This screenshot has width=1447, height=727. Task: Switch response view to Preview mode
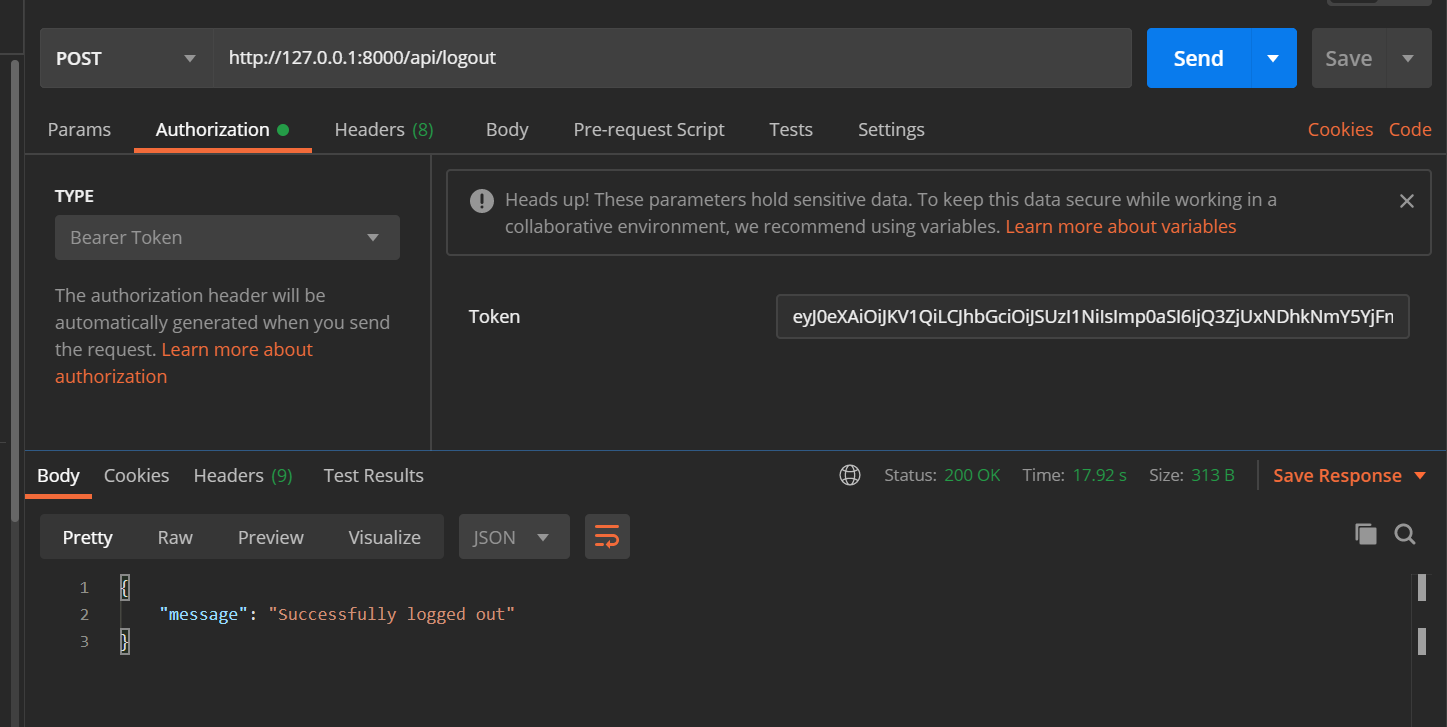(270, 536)
